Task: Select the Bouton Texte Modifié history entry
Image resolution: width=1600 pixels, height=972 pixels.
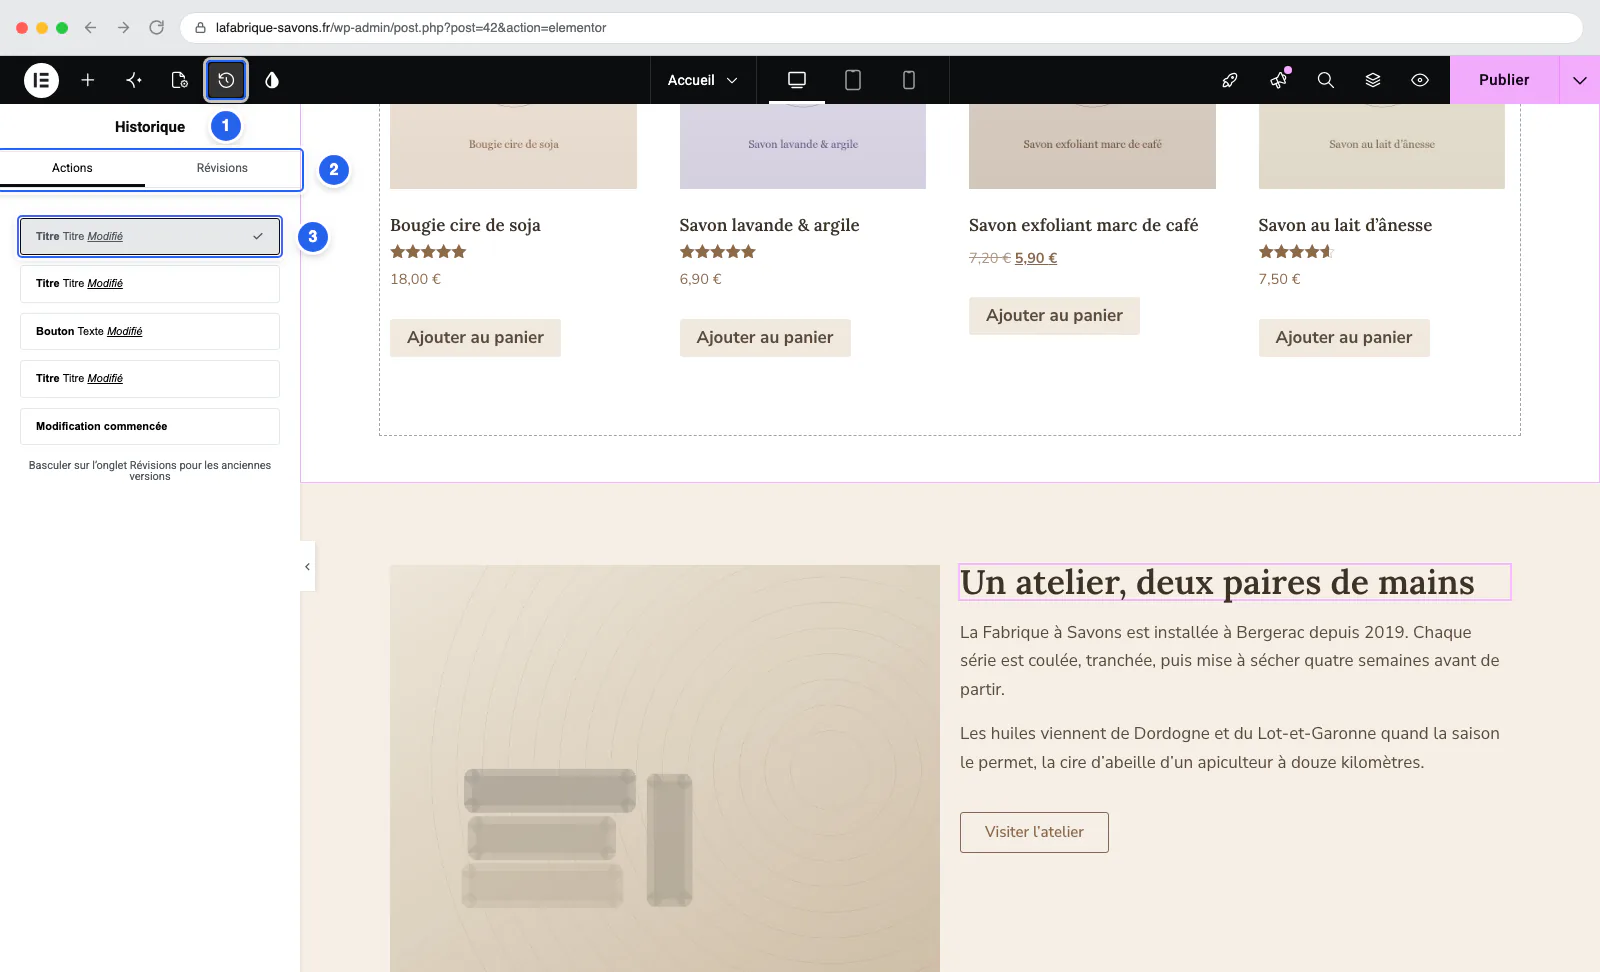Action: coord(150,331)
